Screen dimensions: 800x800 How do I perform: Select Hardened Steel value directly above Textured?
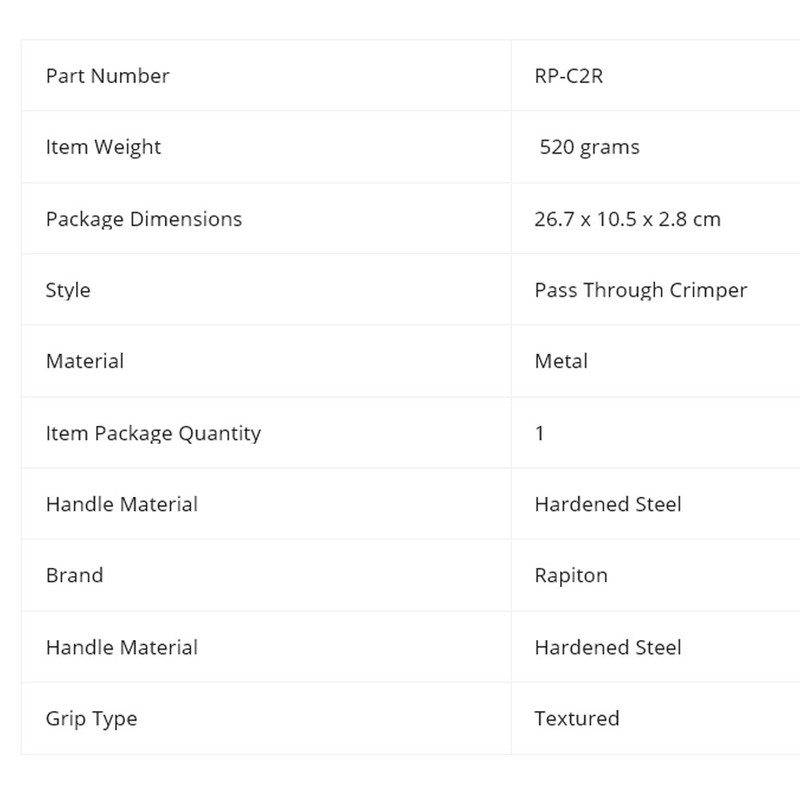608,647
